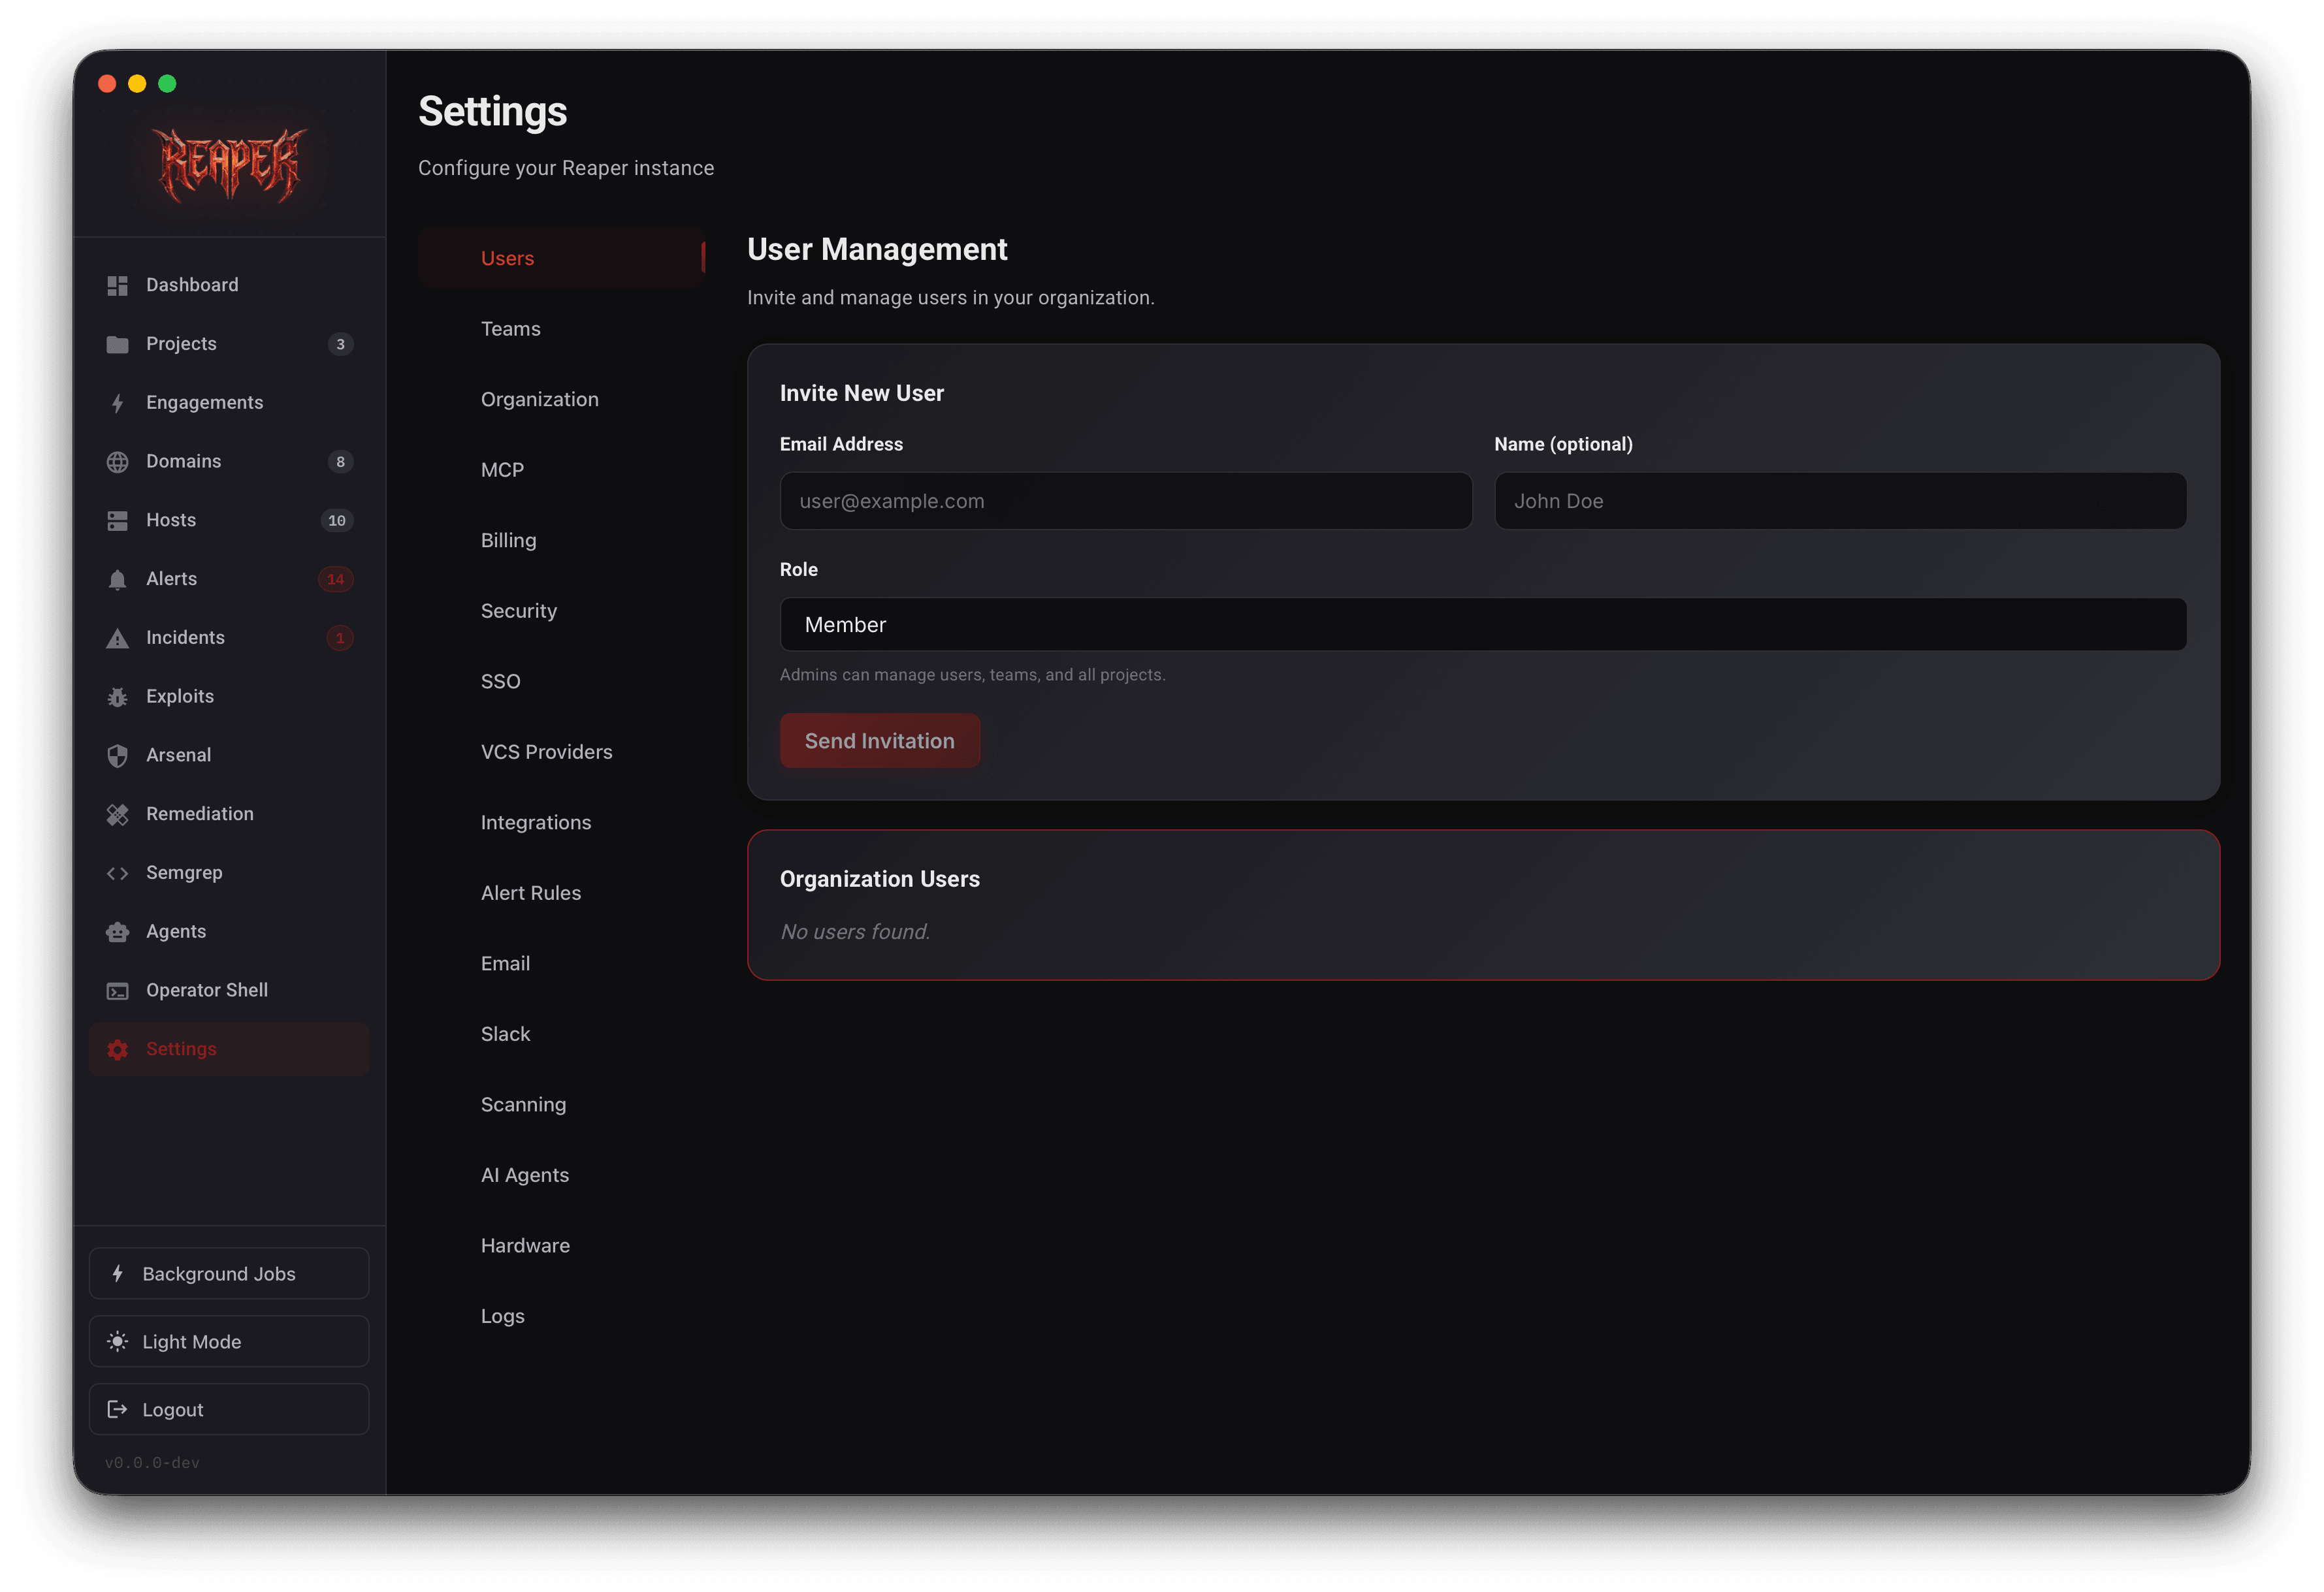Click the Incidents warning triangle icon

[x=117, y=638]
